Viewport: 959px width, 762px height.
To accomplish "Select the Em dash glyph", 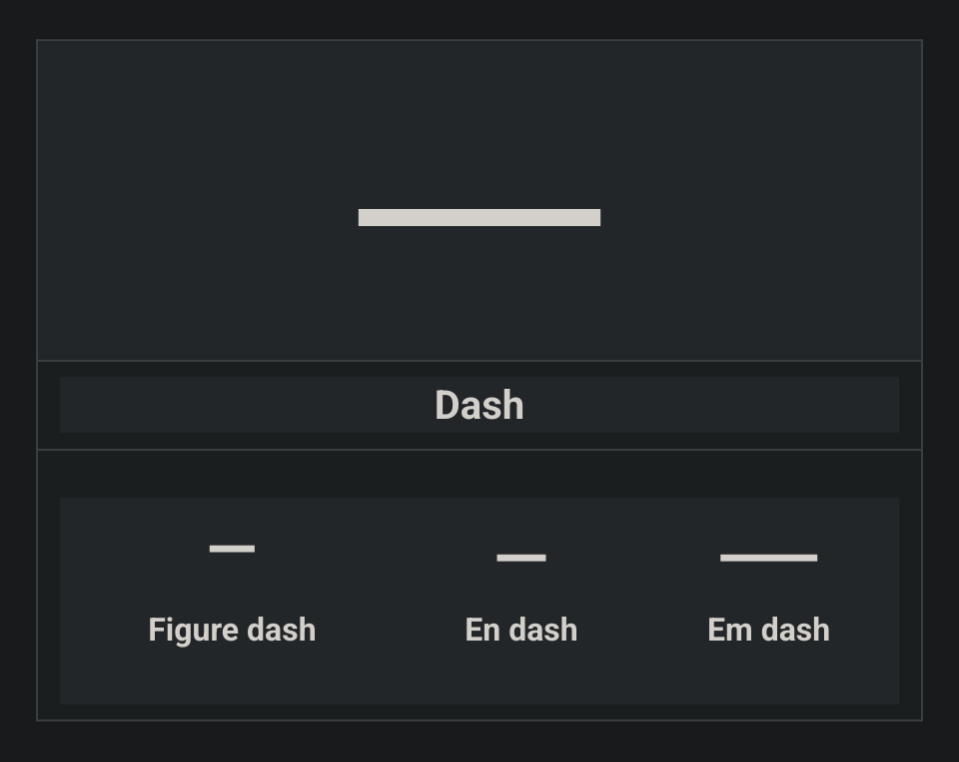I will tap(768, 557).
